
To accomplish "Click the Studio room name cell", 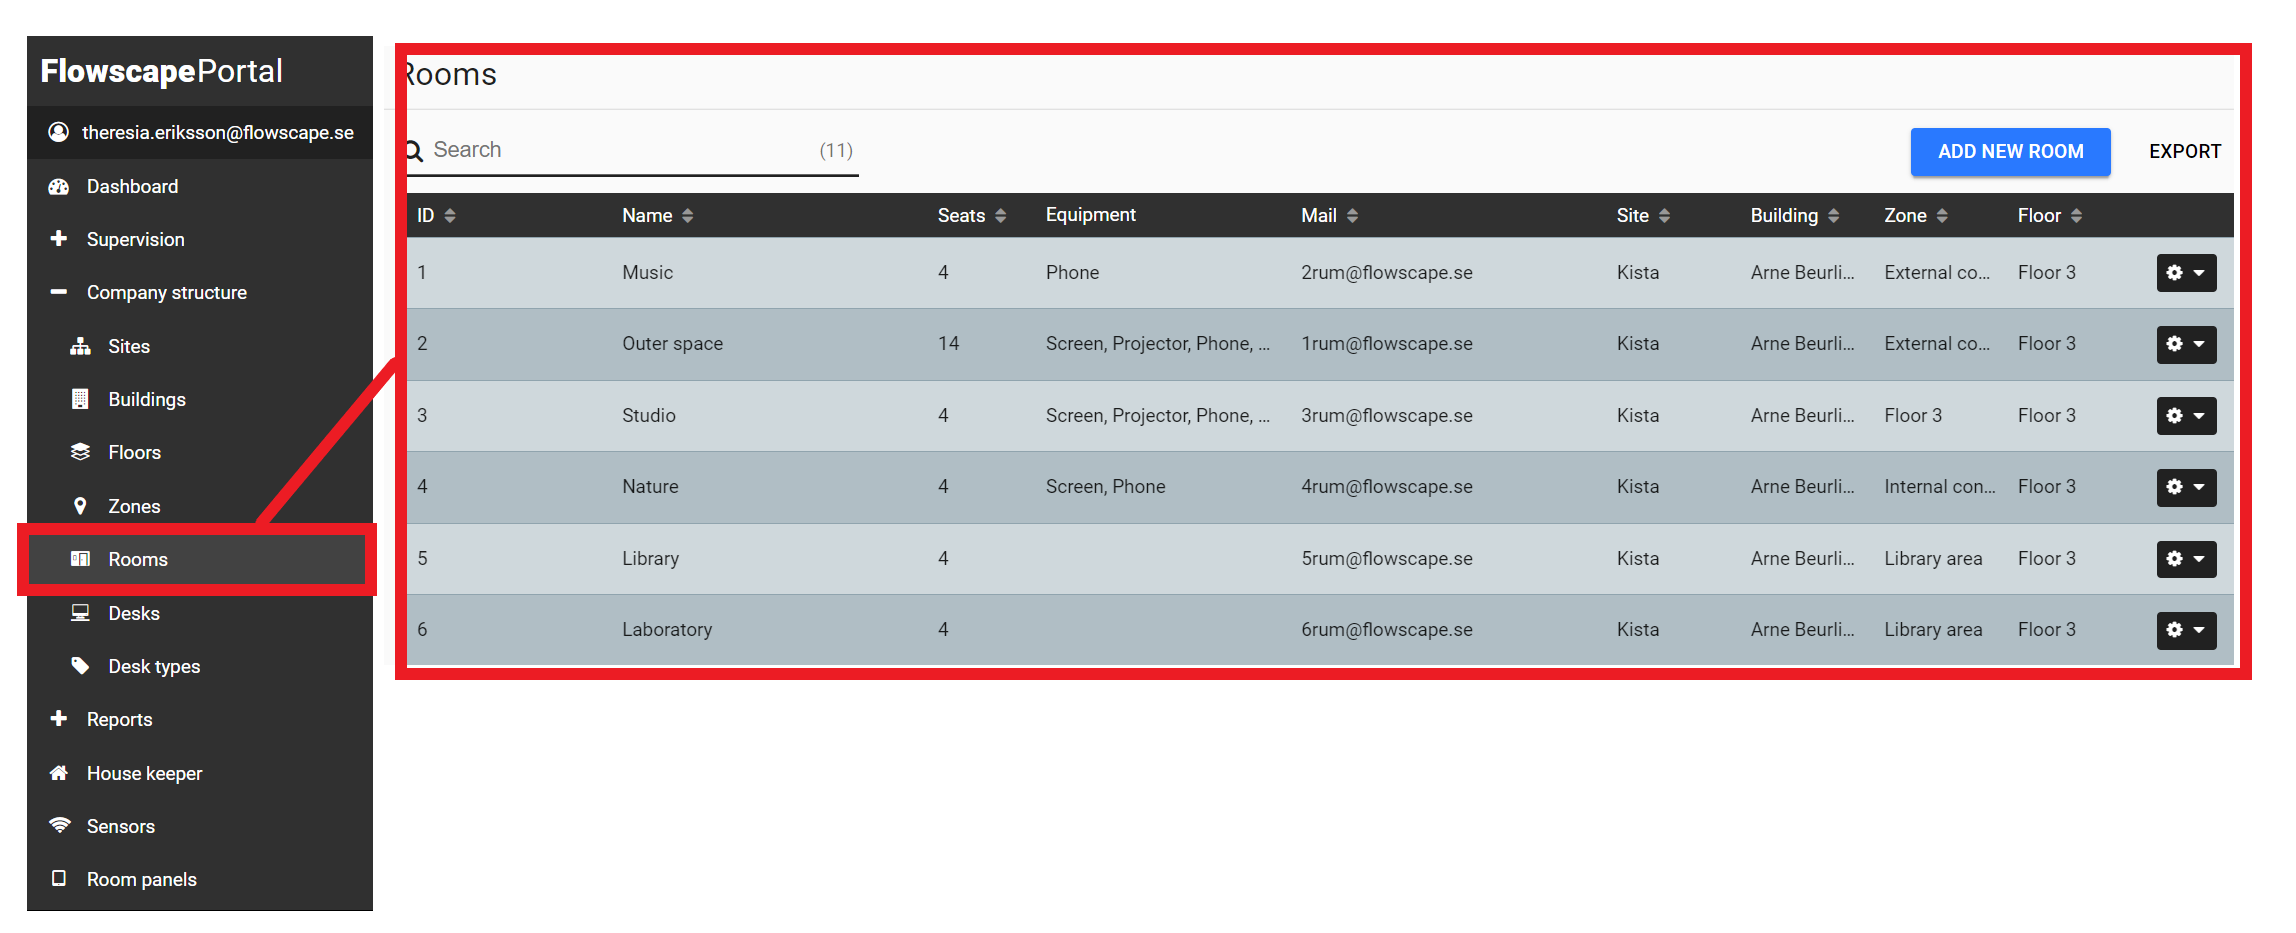I will pyautogui.click(x=648, y=415).
